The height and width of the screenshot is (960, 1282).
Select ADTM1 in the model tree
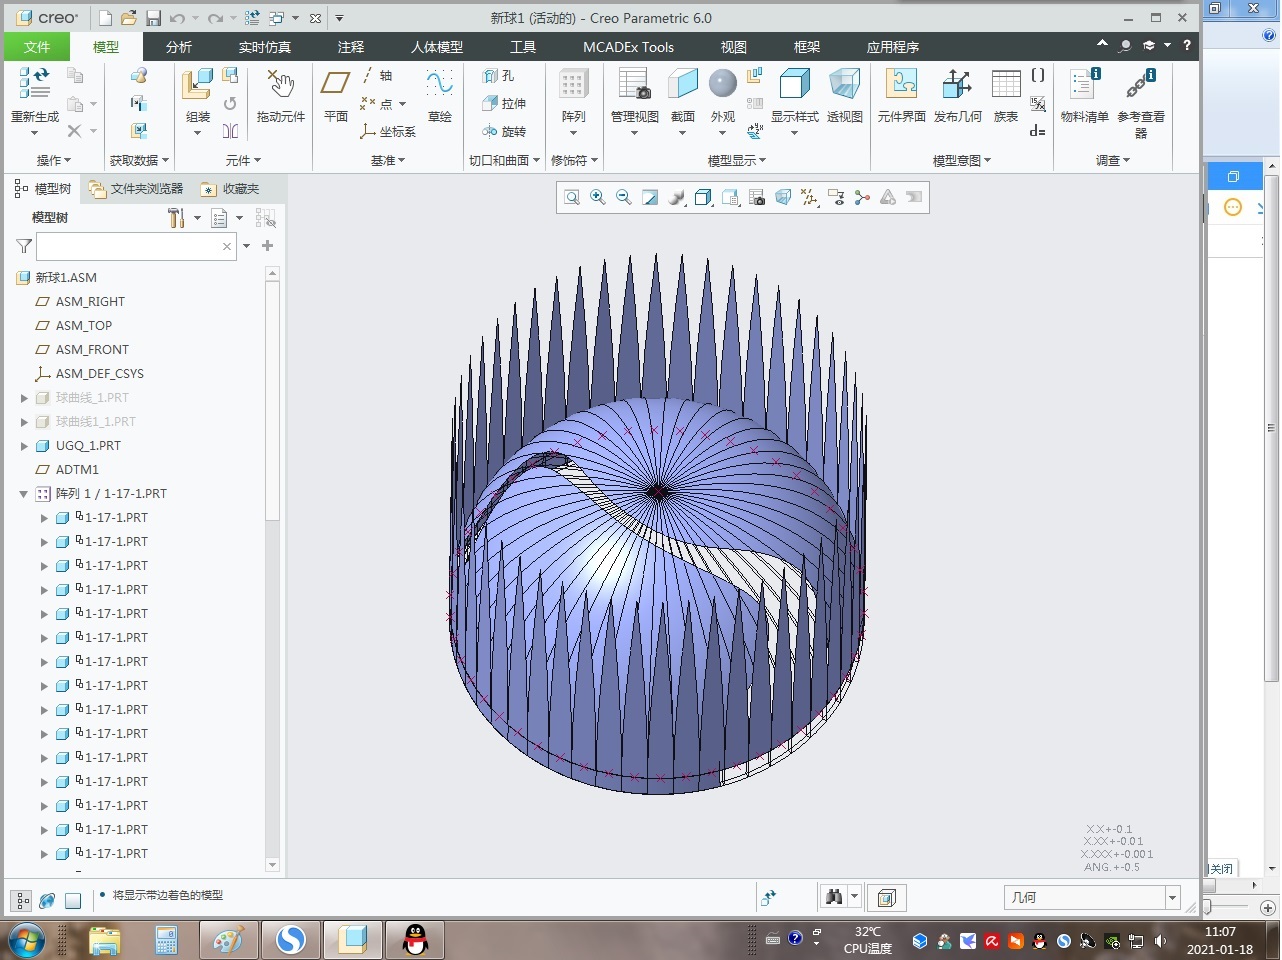(x=77, y=470)
